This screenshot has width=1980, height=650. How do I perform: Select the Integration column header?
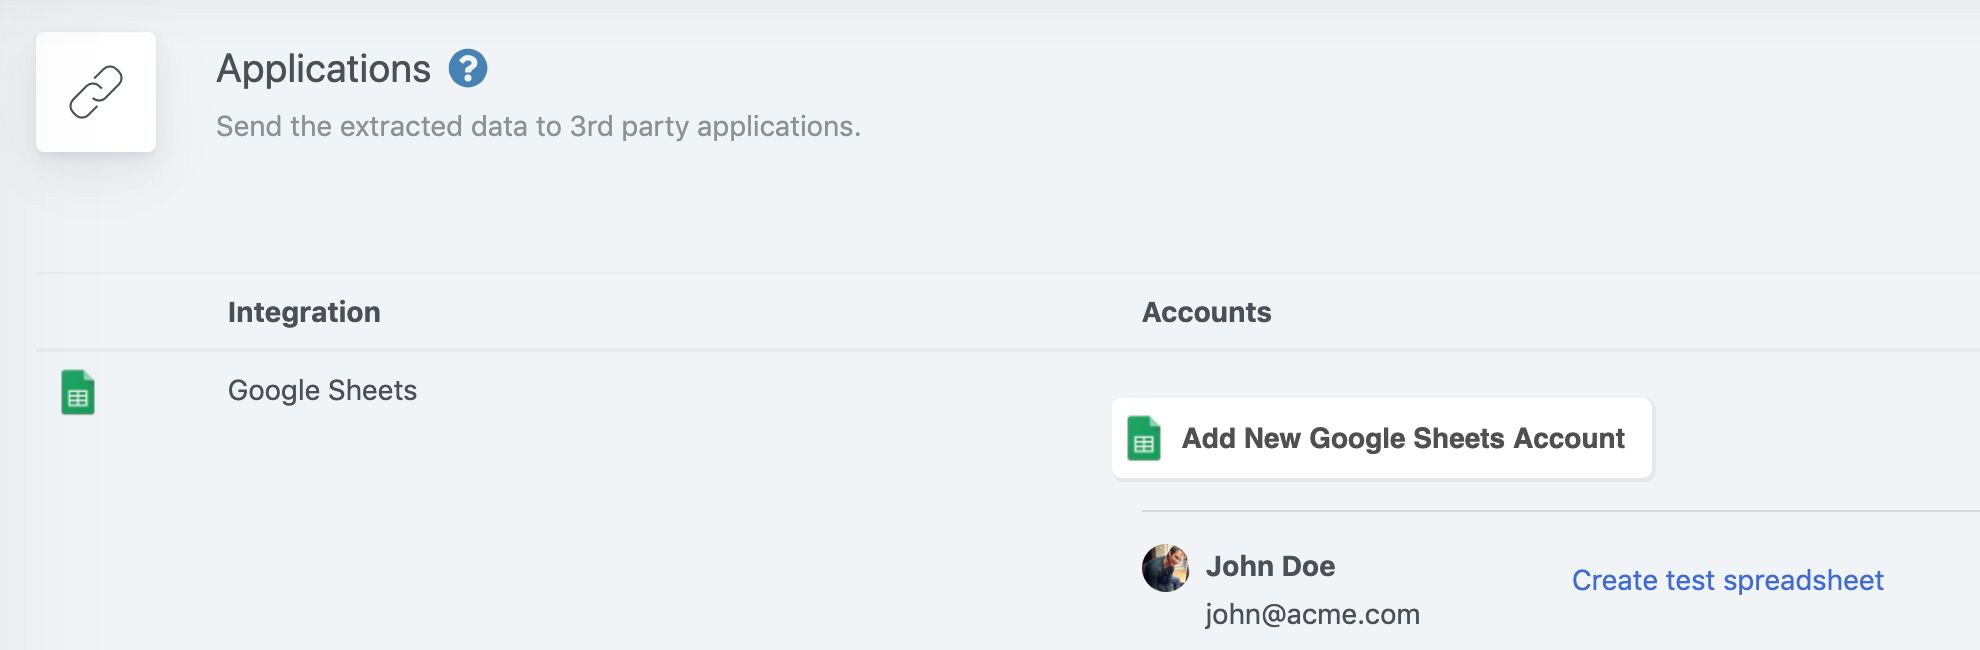(x=304, y=312)
